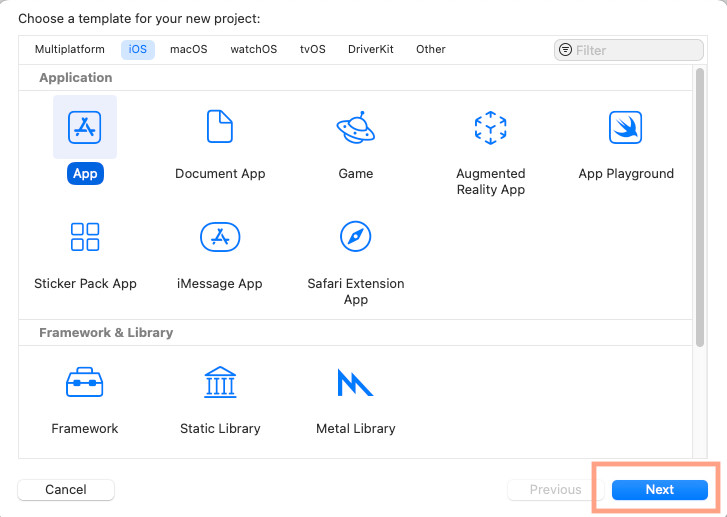Choose the Safari Extension App template
Viewport: 727px width, 517px height.
click(355, 238)
